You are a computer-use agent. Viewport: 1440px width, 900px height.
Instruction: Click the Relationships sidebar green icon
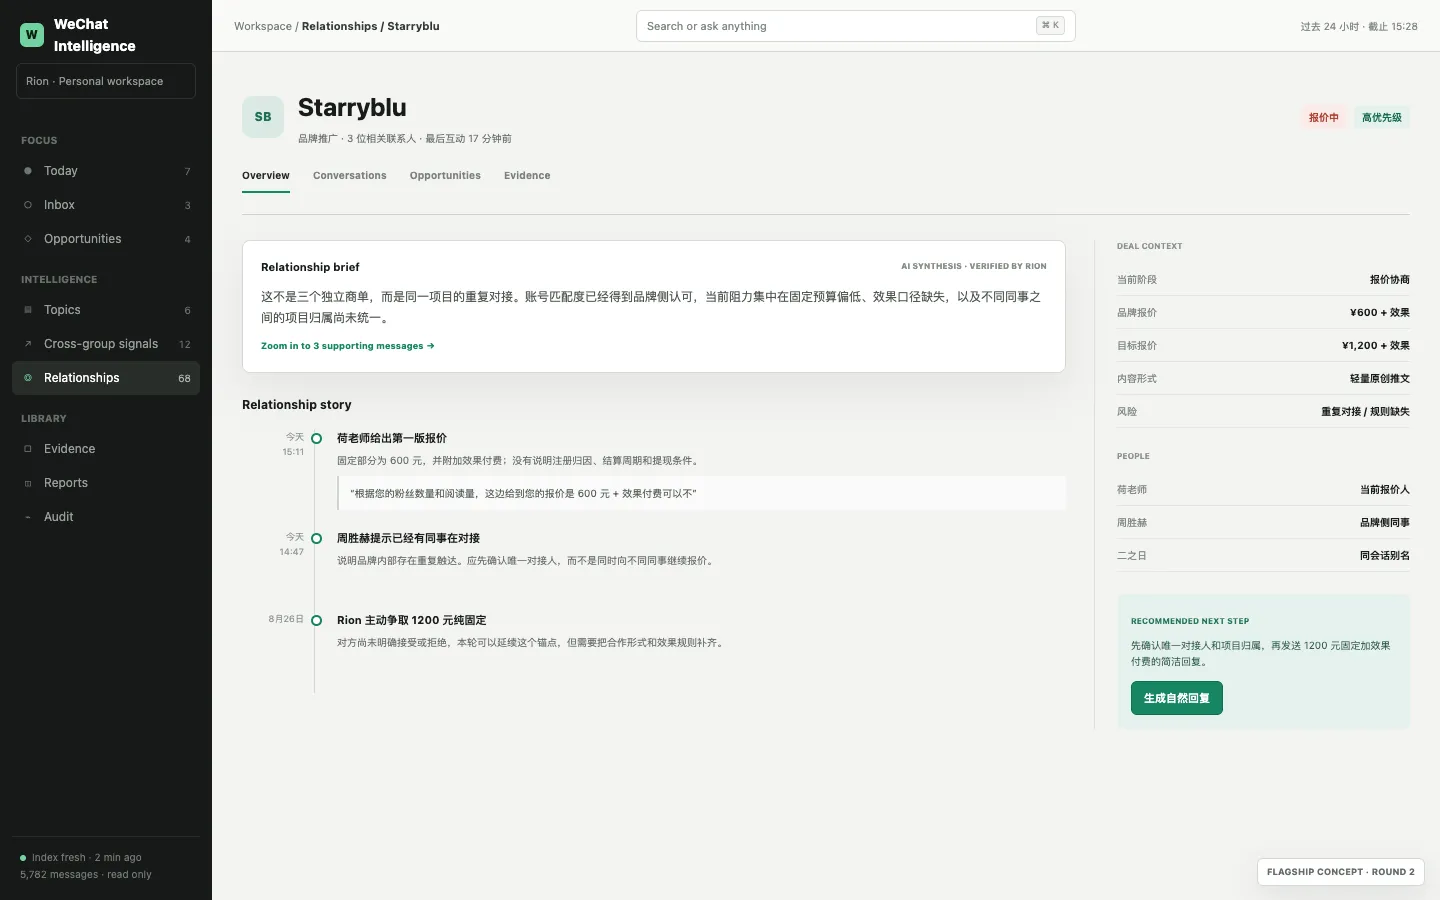click(28, 378)
